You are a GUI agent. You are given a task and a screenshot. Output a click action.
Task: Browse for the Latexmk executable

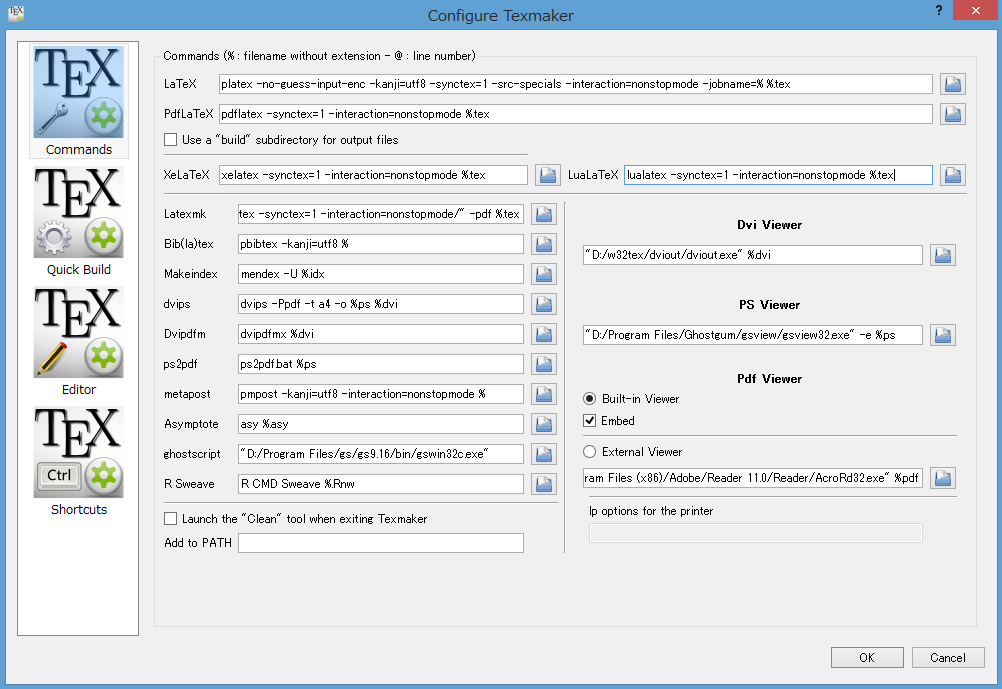pos(544,214)
